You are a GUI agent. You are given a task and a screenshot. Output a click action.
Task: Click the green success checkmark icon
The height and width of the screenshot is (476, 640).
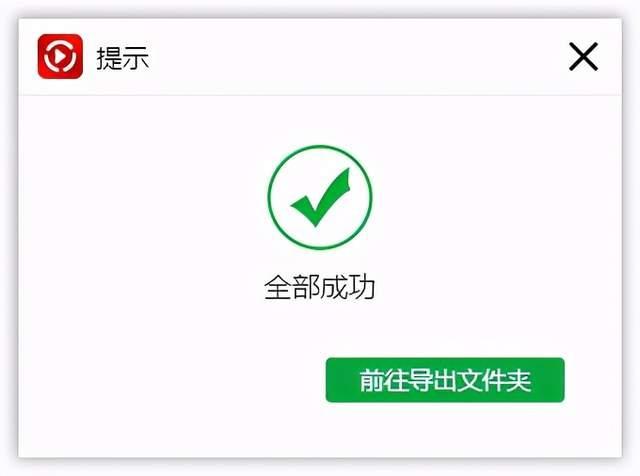[x=320, y=197]
